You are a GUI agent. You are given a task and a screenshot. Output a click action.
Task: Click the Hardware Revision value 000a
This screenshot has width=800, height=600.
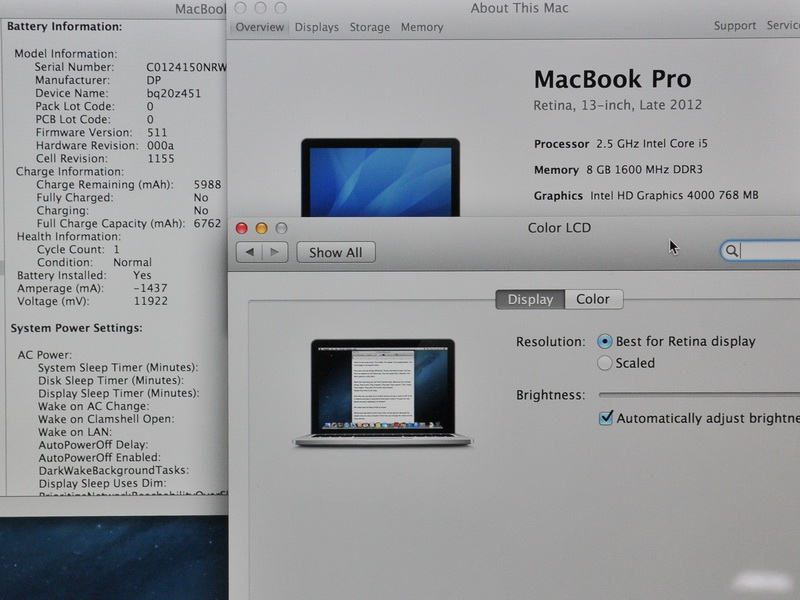pyautogui.click(x=160, y=145)
